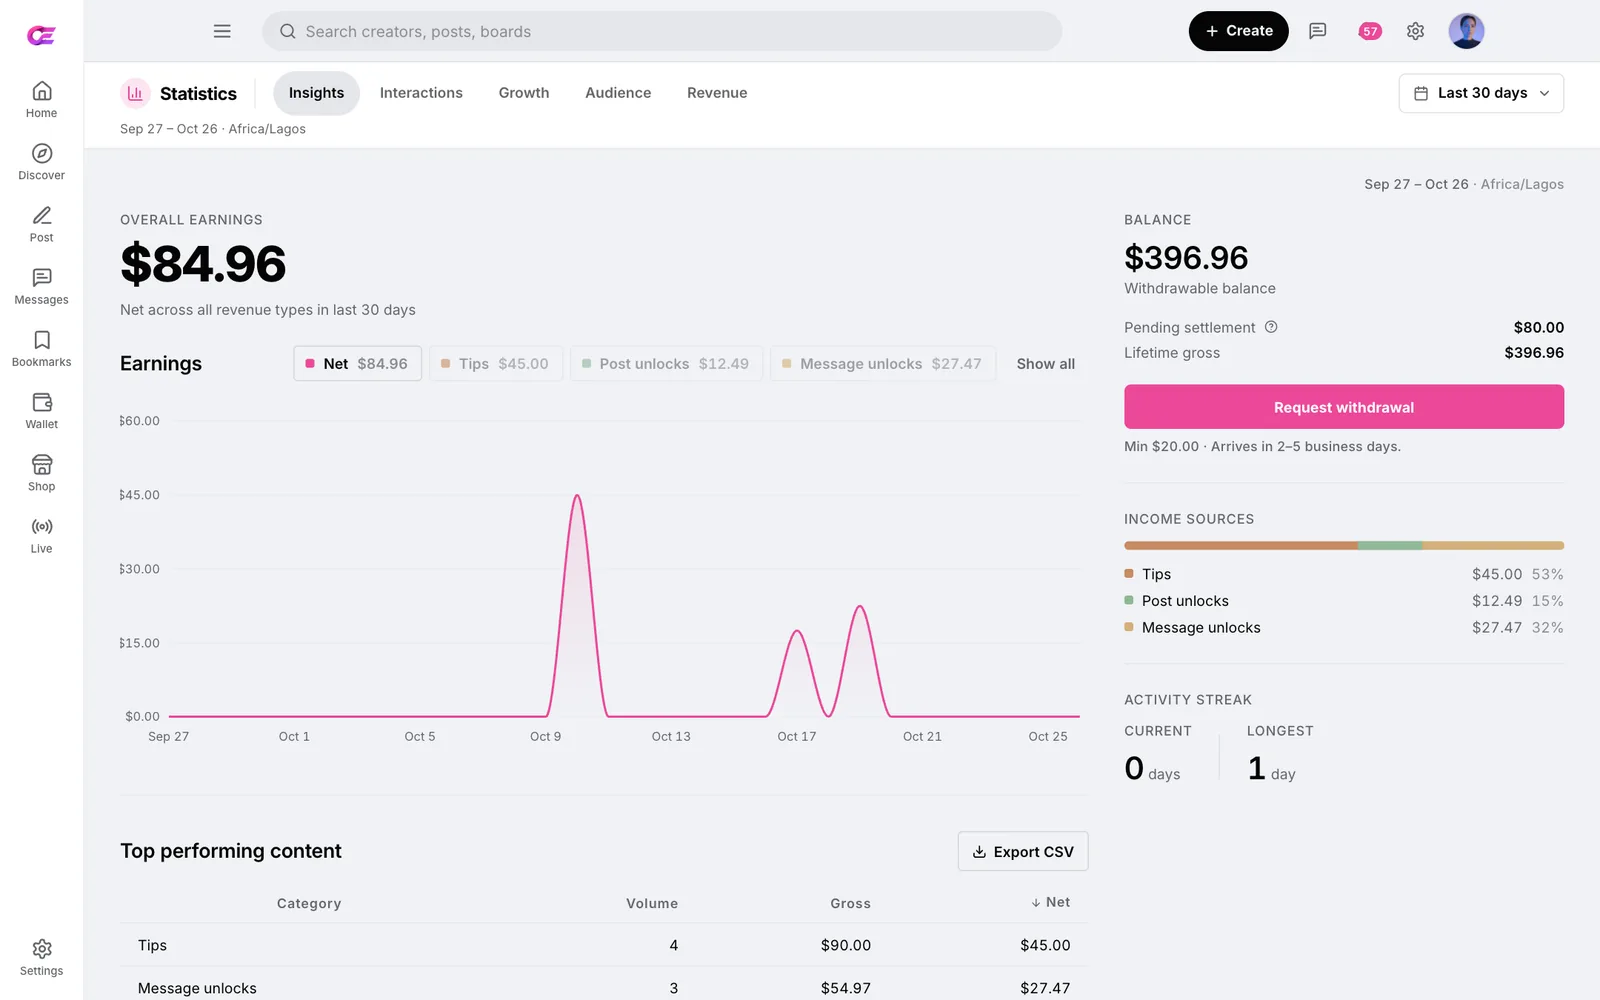Screen dimensions: 1600x1000
Task: Click Request withdrawal button
Action: click(x=1343, y=407)
